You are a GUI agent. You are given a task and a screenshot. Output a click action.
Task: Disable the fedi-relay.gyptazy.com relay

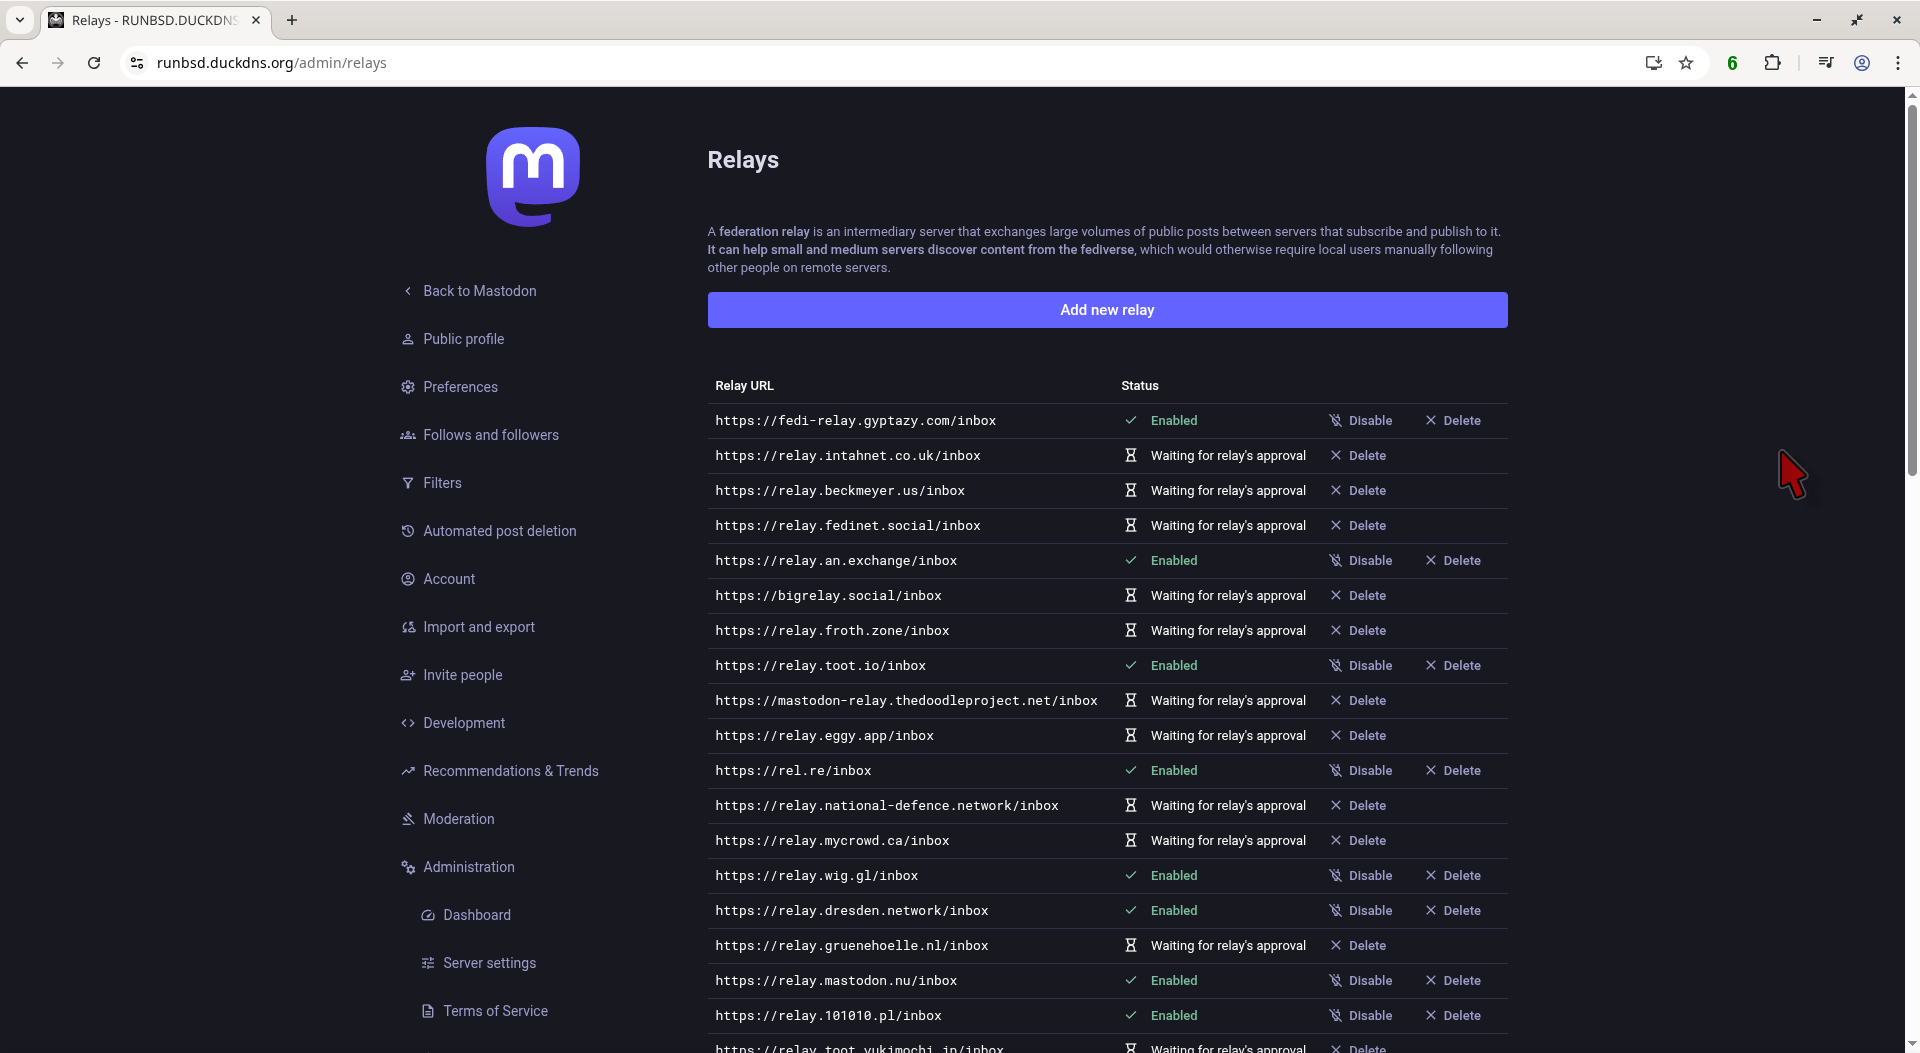click(1360, 421)
